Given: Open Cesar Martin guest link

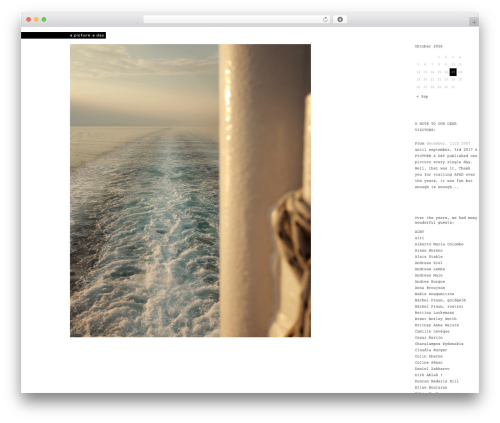Looking at the screenshot, I should [x=429, y=338].
